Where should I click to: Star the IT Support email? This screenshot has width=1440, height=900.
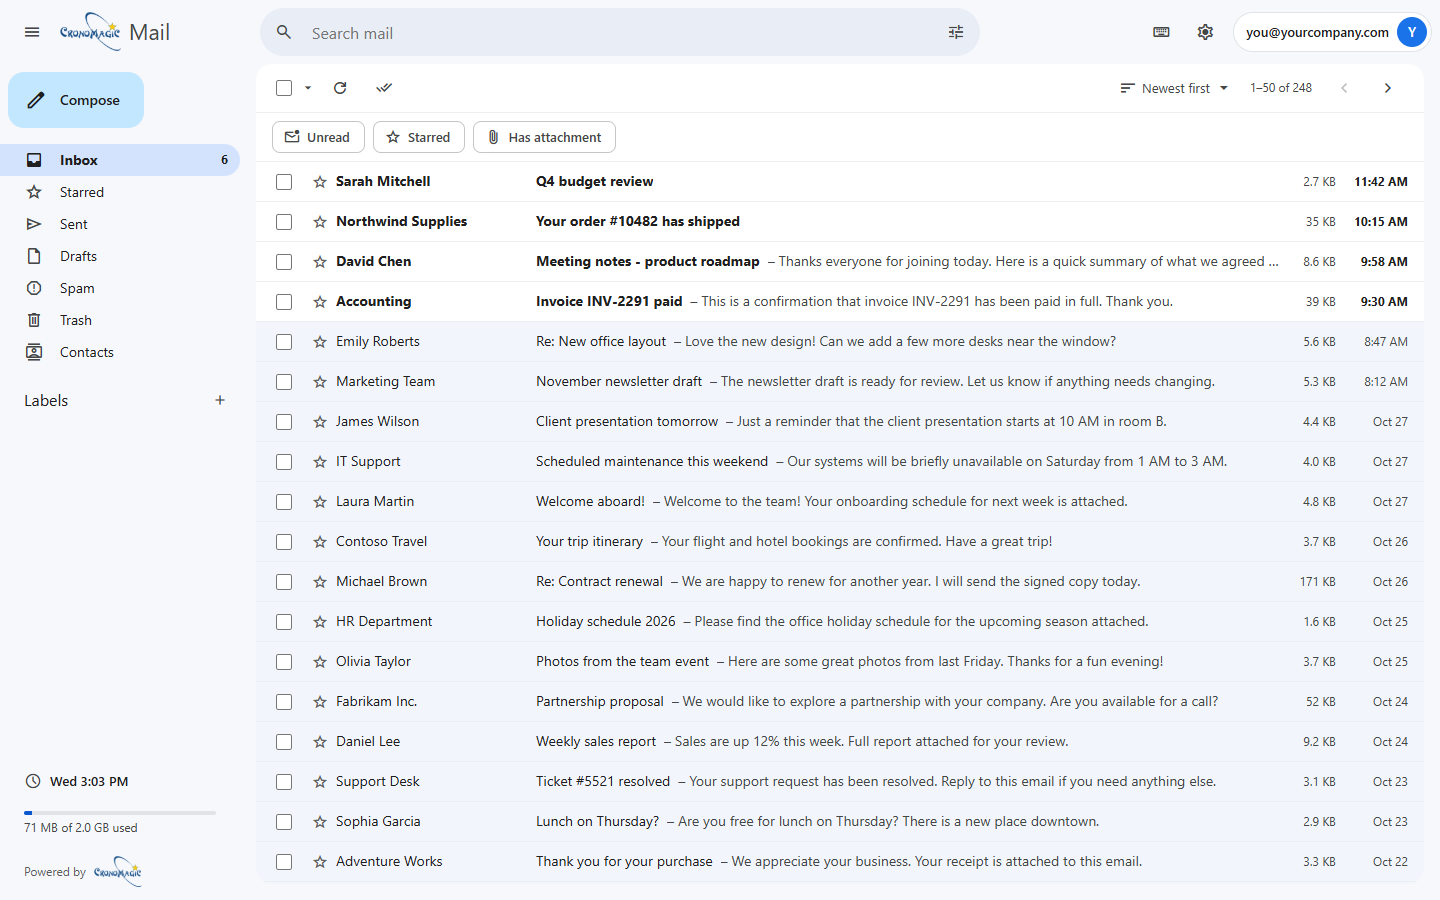pos(320,462)
